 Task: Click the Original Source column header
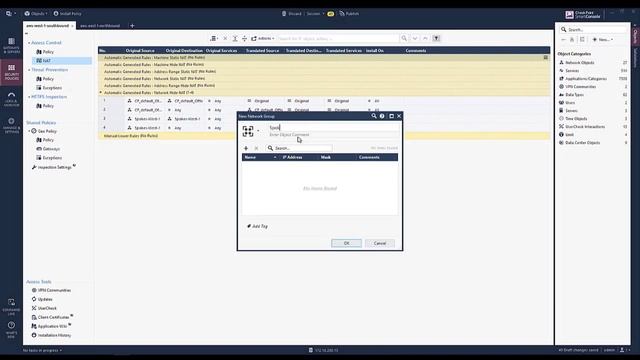pos(140,51)
